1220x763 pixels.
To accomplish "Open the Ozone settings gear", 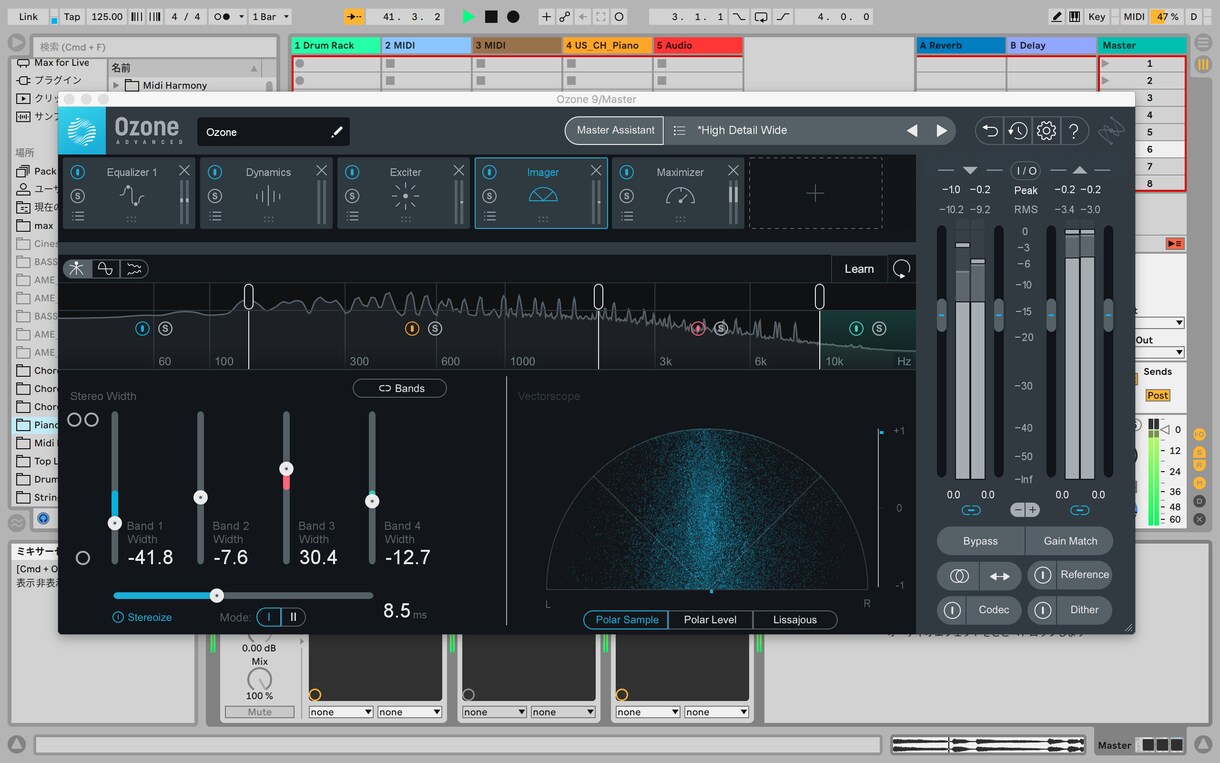I will [x=1046, y=130].
